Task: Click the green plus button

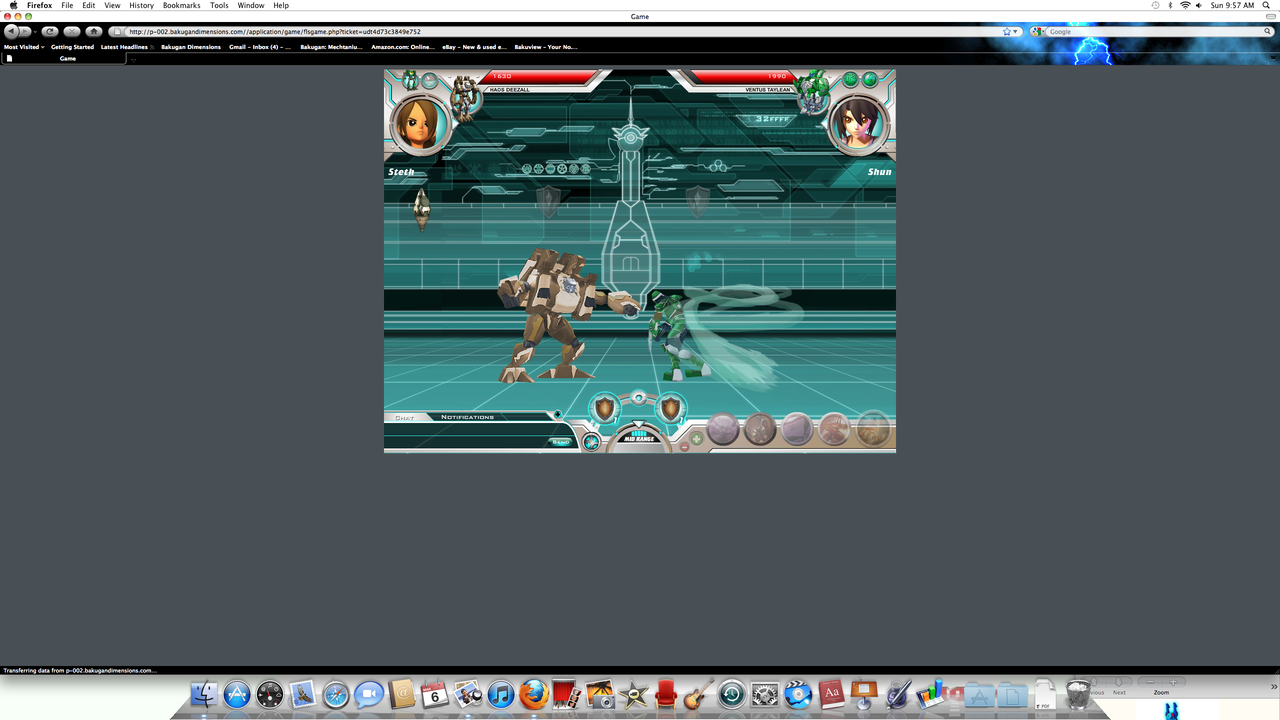Action: (x=697, y=438)
